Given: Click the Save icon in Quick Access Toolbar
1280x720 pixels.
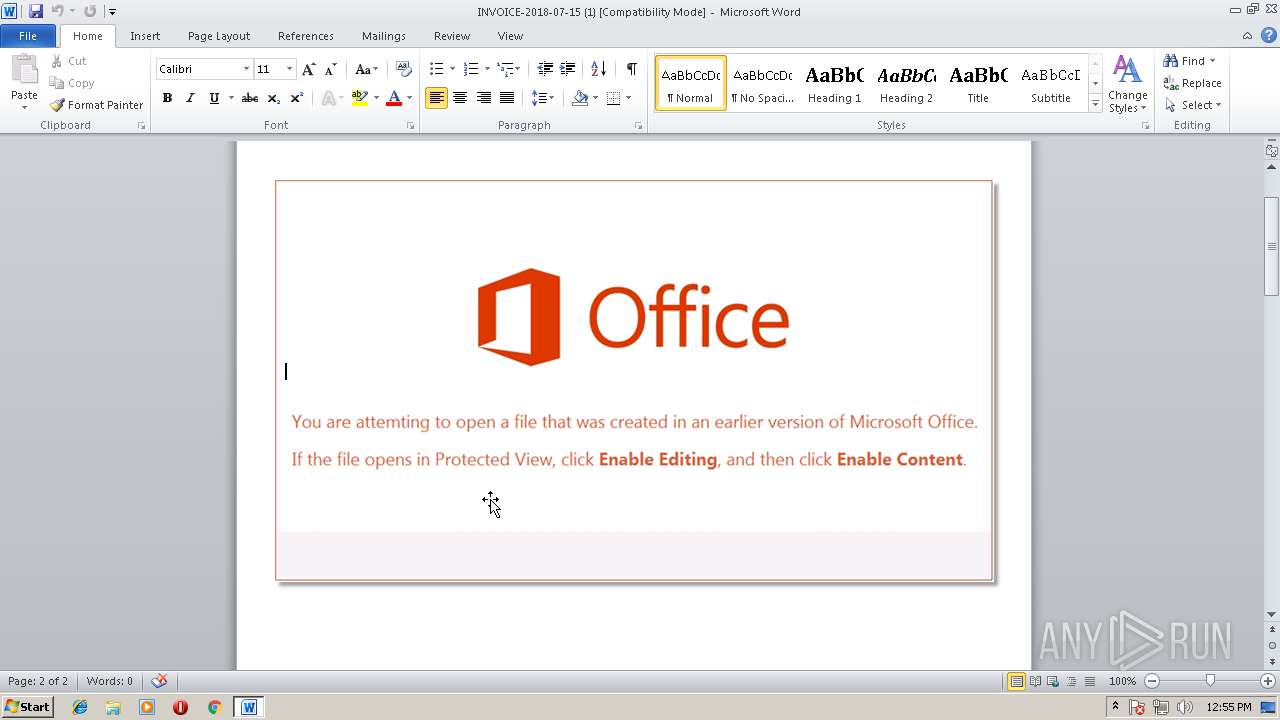Looking at the screenshot, I should 36,11.
